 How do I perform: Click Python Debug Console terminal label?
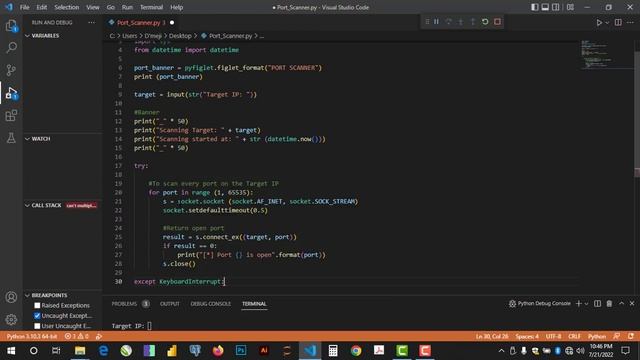[540, 304]
